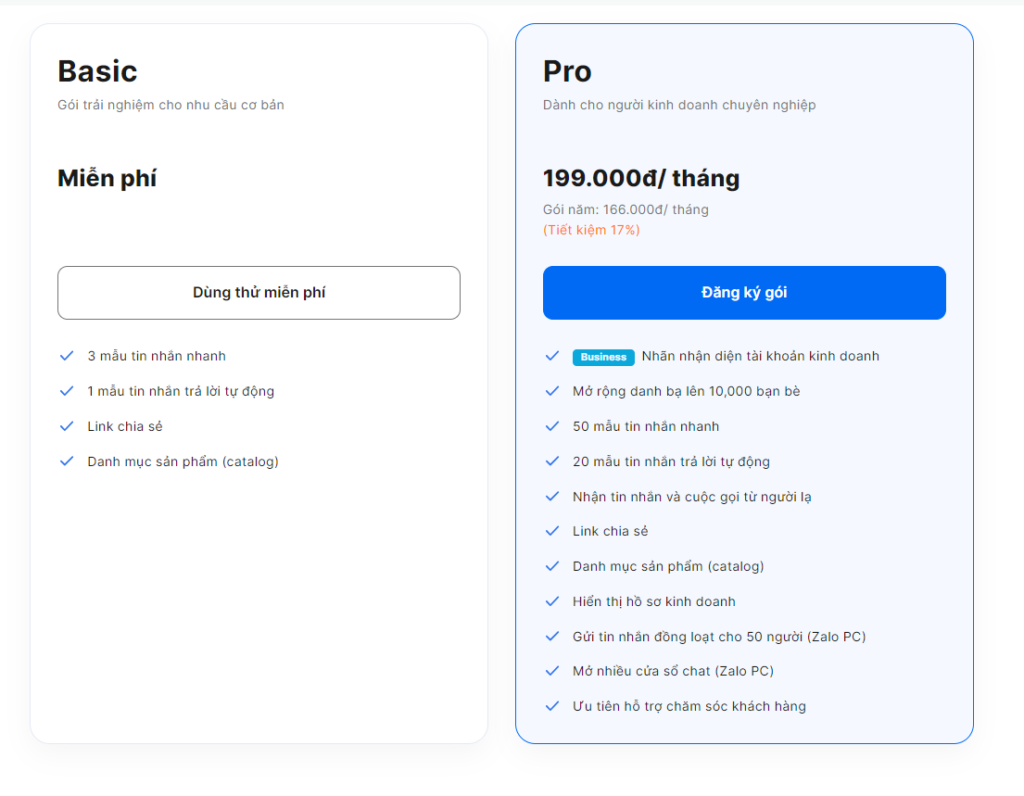Image resolution: width=1024 pixels, height=796 pixels.
Task: Click the 199.000đ/ tháng price text
Action: tap(641, 178)
